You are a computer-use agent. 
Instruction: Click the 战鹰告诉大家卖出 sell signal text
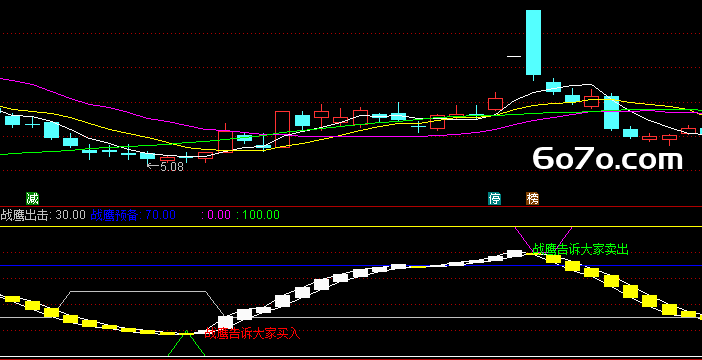point(581,249)
